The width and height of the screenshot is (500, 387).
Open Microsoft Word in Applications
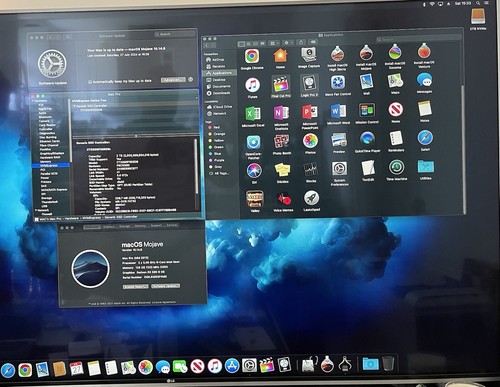tap(338, 111)
